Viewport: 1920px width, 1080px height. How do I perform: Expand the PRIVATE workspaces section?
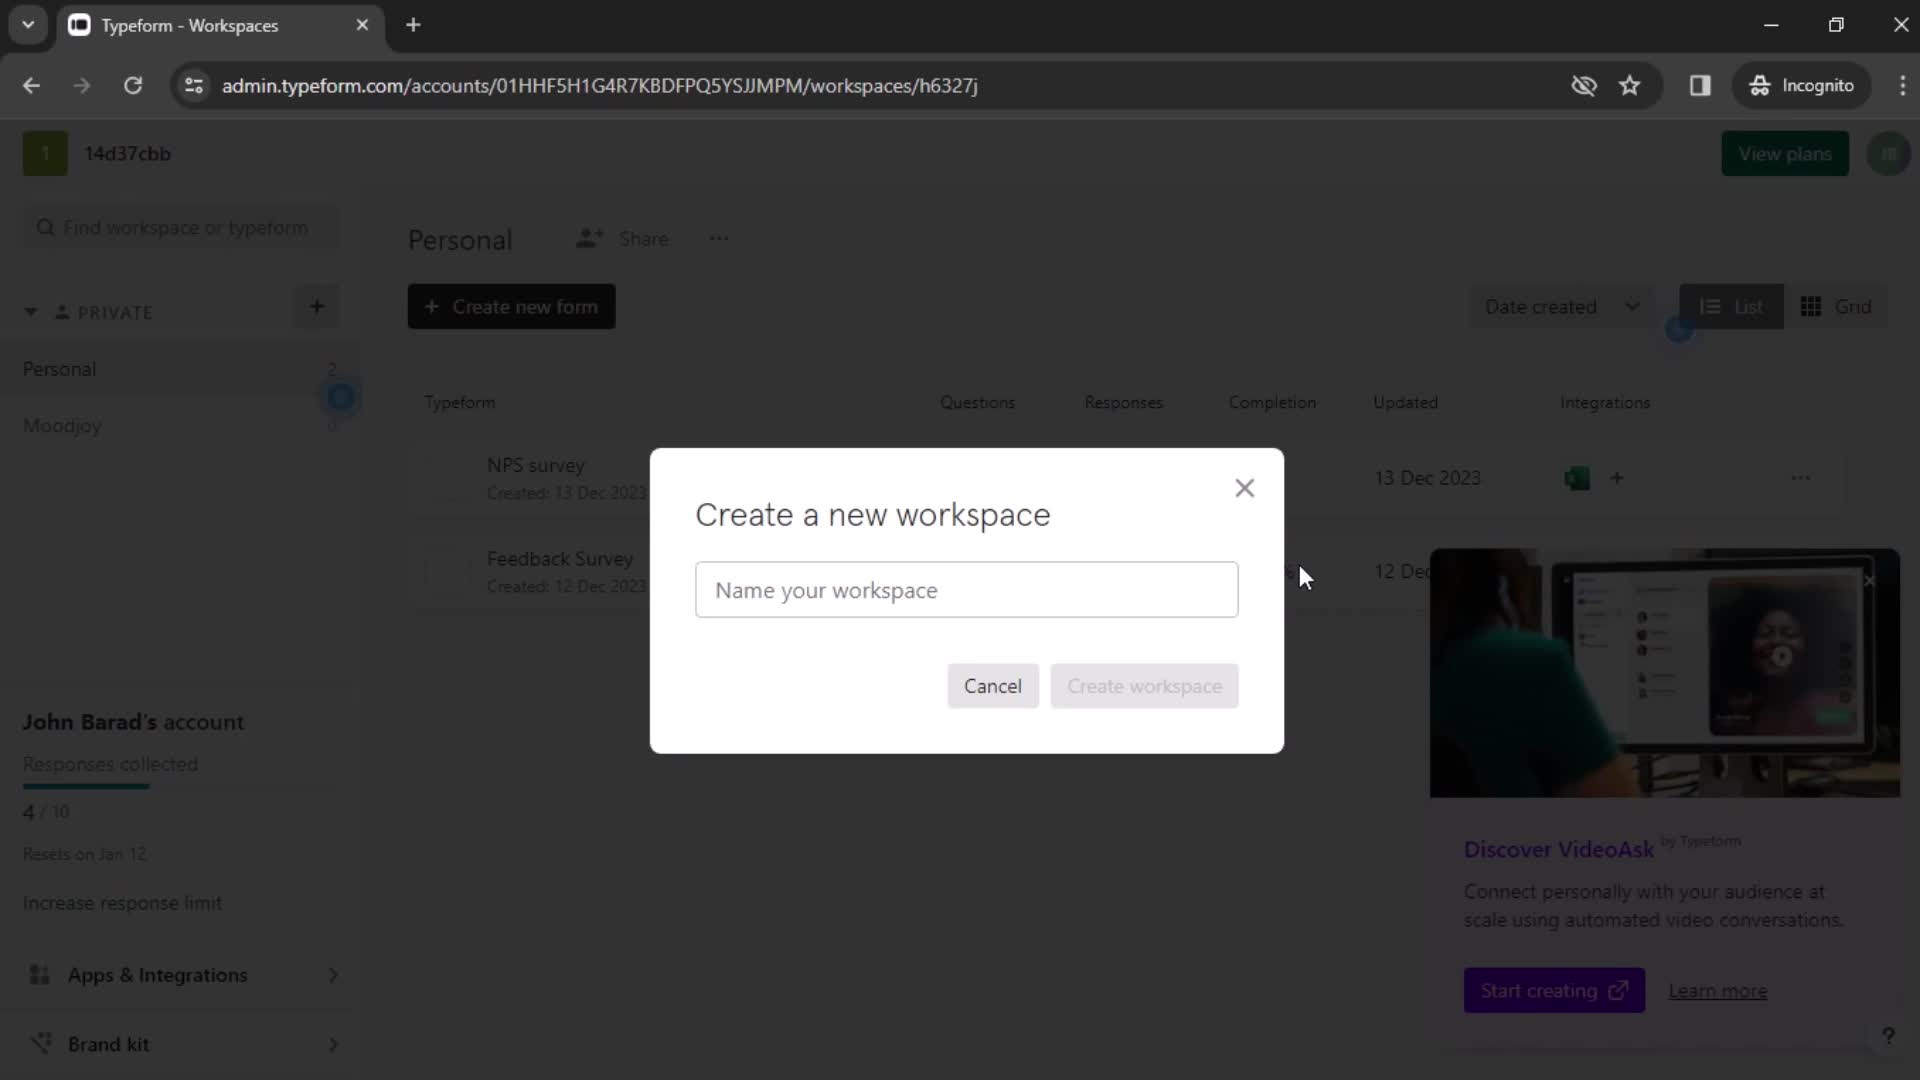click(30, 311)
